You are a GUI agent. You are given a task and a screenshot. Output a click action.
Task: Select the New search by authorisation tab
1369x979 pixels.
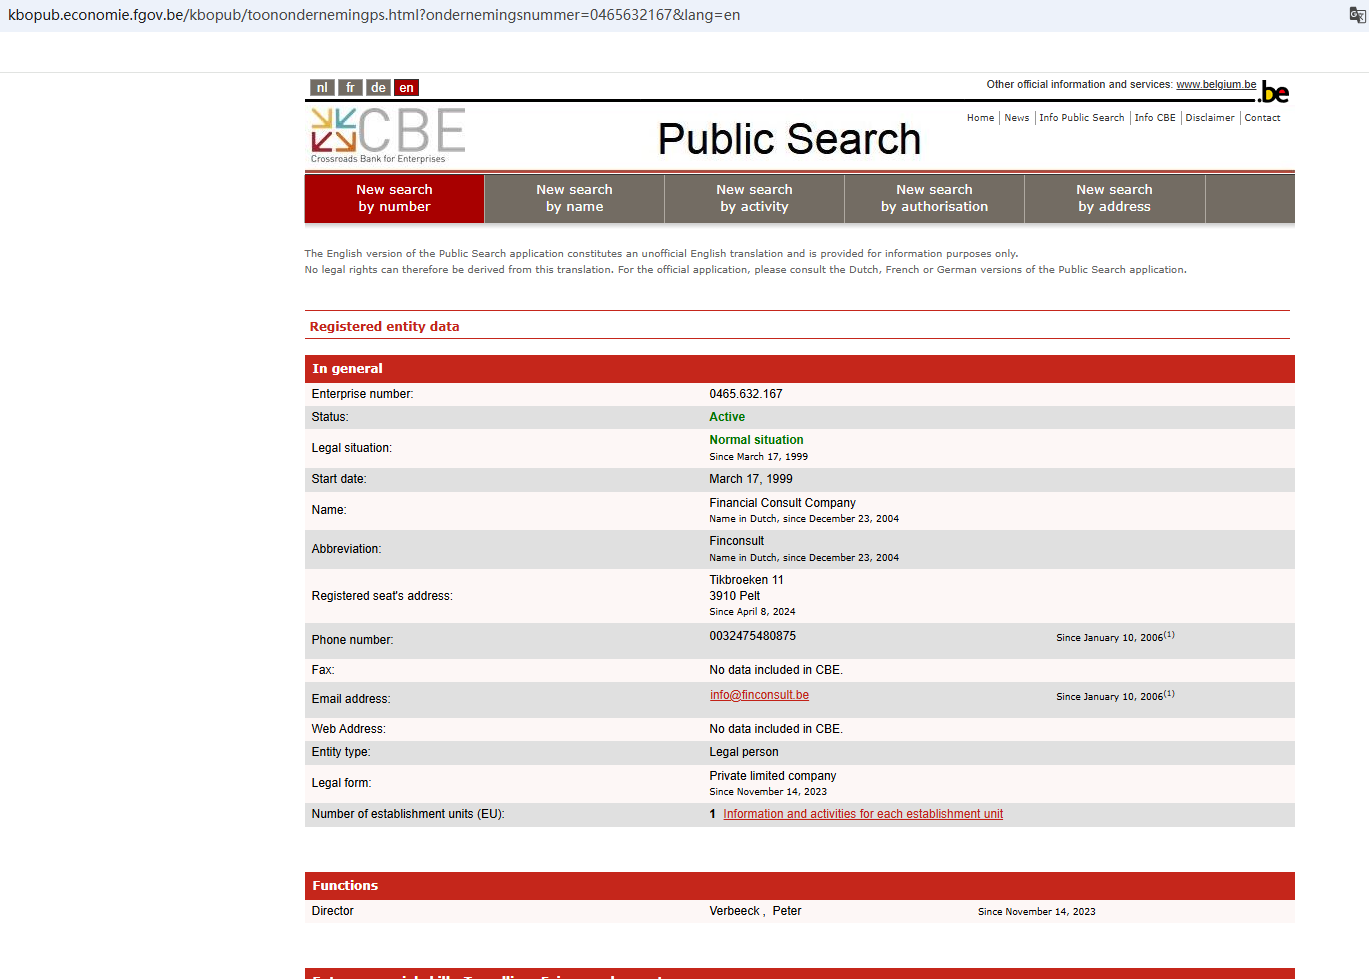coord(935,198)
